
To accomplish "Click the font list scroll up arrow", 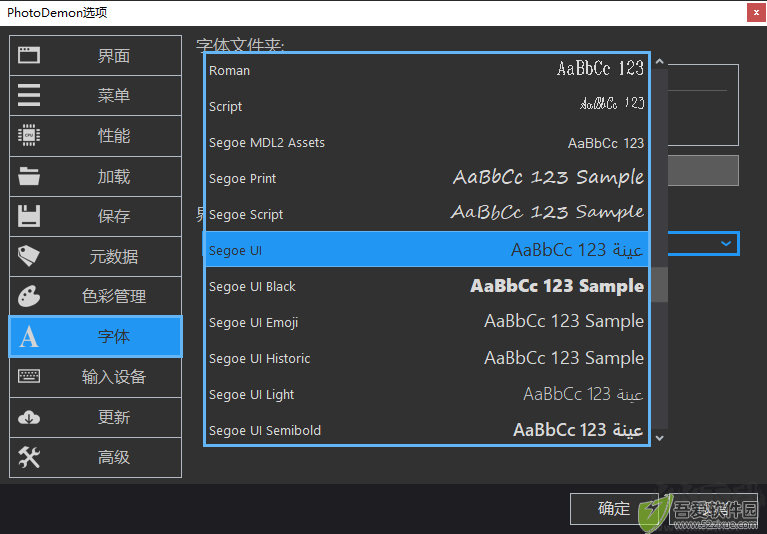I will click(659, 62).
